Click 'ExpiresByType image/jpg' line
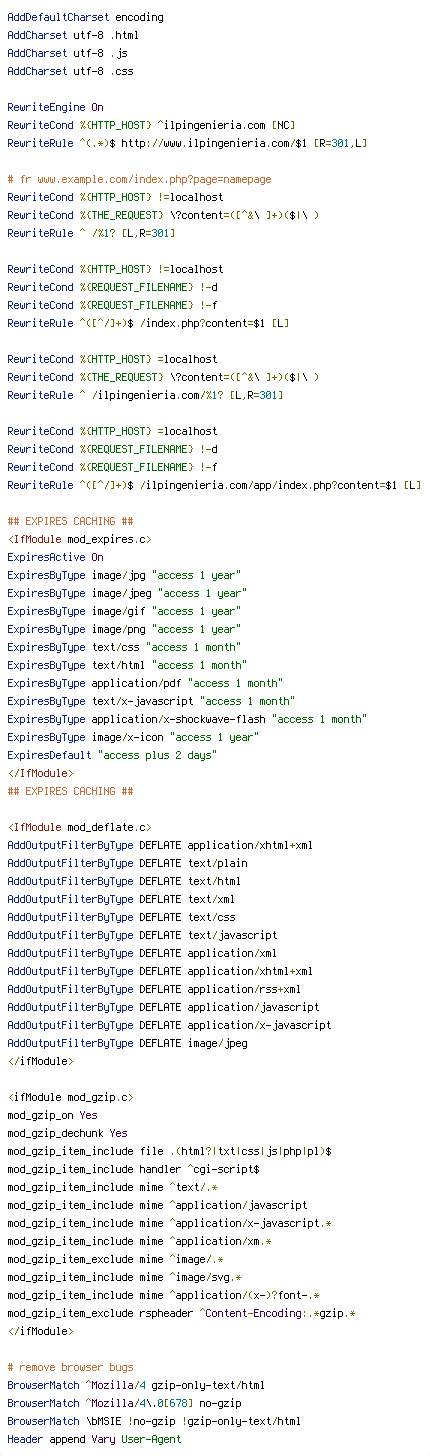Image resolution: width=430 pixels, height=1456 pixels. pyautogui.click(x=124, y=575)
